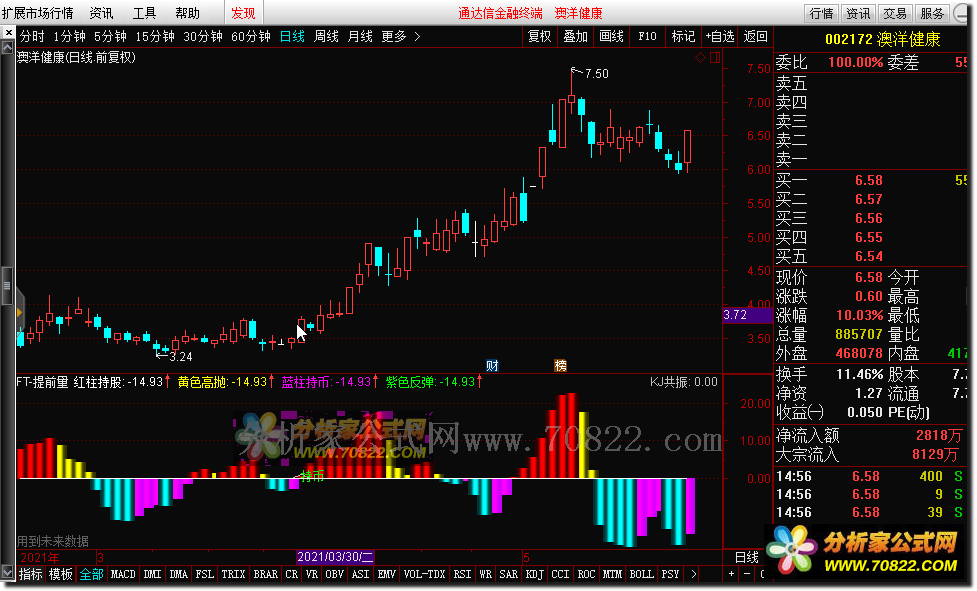The height and width of the screenshot is (591, 977).
Task: Switch to 分时 intraday view
Action: (32, 37)
